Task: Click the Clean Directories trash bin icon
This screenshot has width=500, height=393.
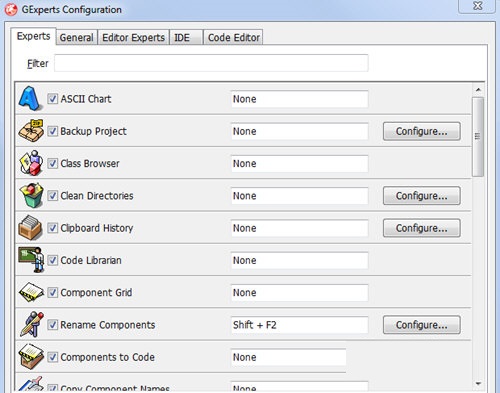Action: 31,195
